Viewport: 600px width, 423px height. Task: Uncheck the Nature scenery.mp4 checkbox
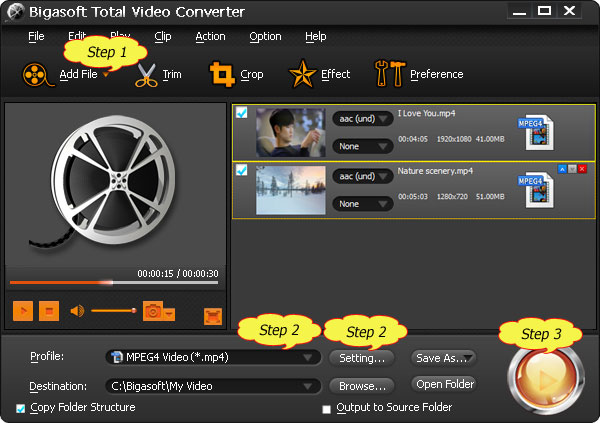[x=241, y=170]
